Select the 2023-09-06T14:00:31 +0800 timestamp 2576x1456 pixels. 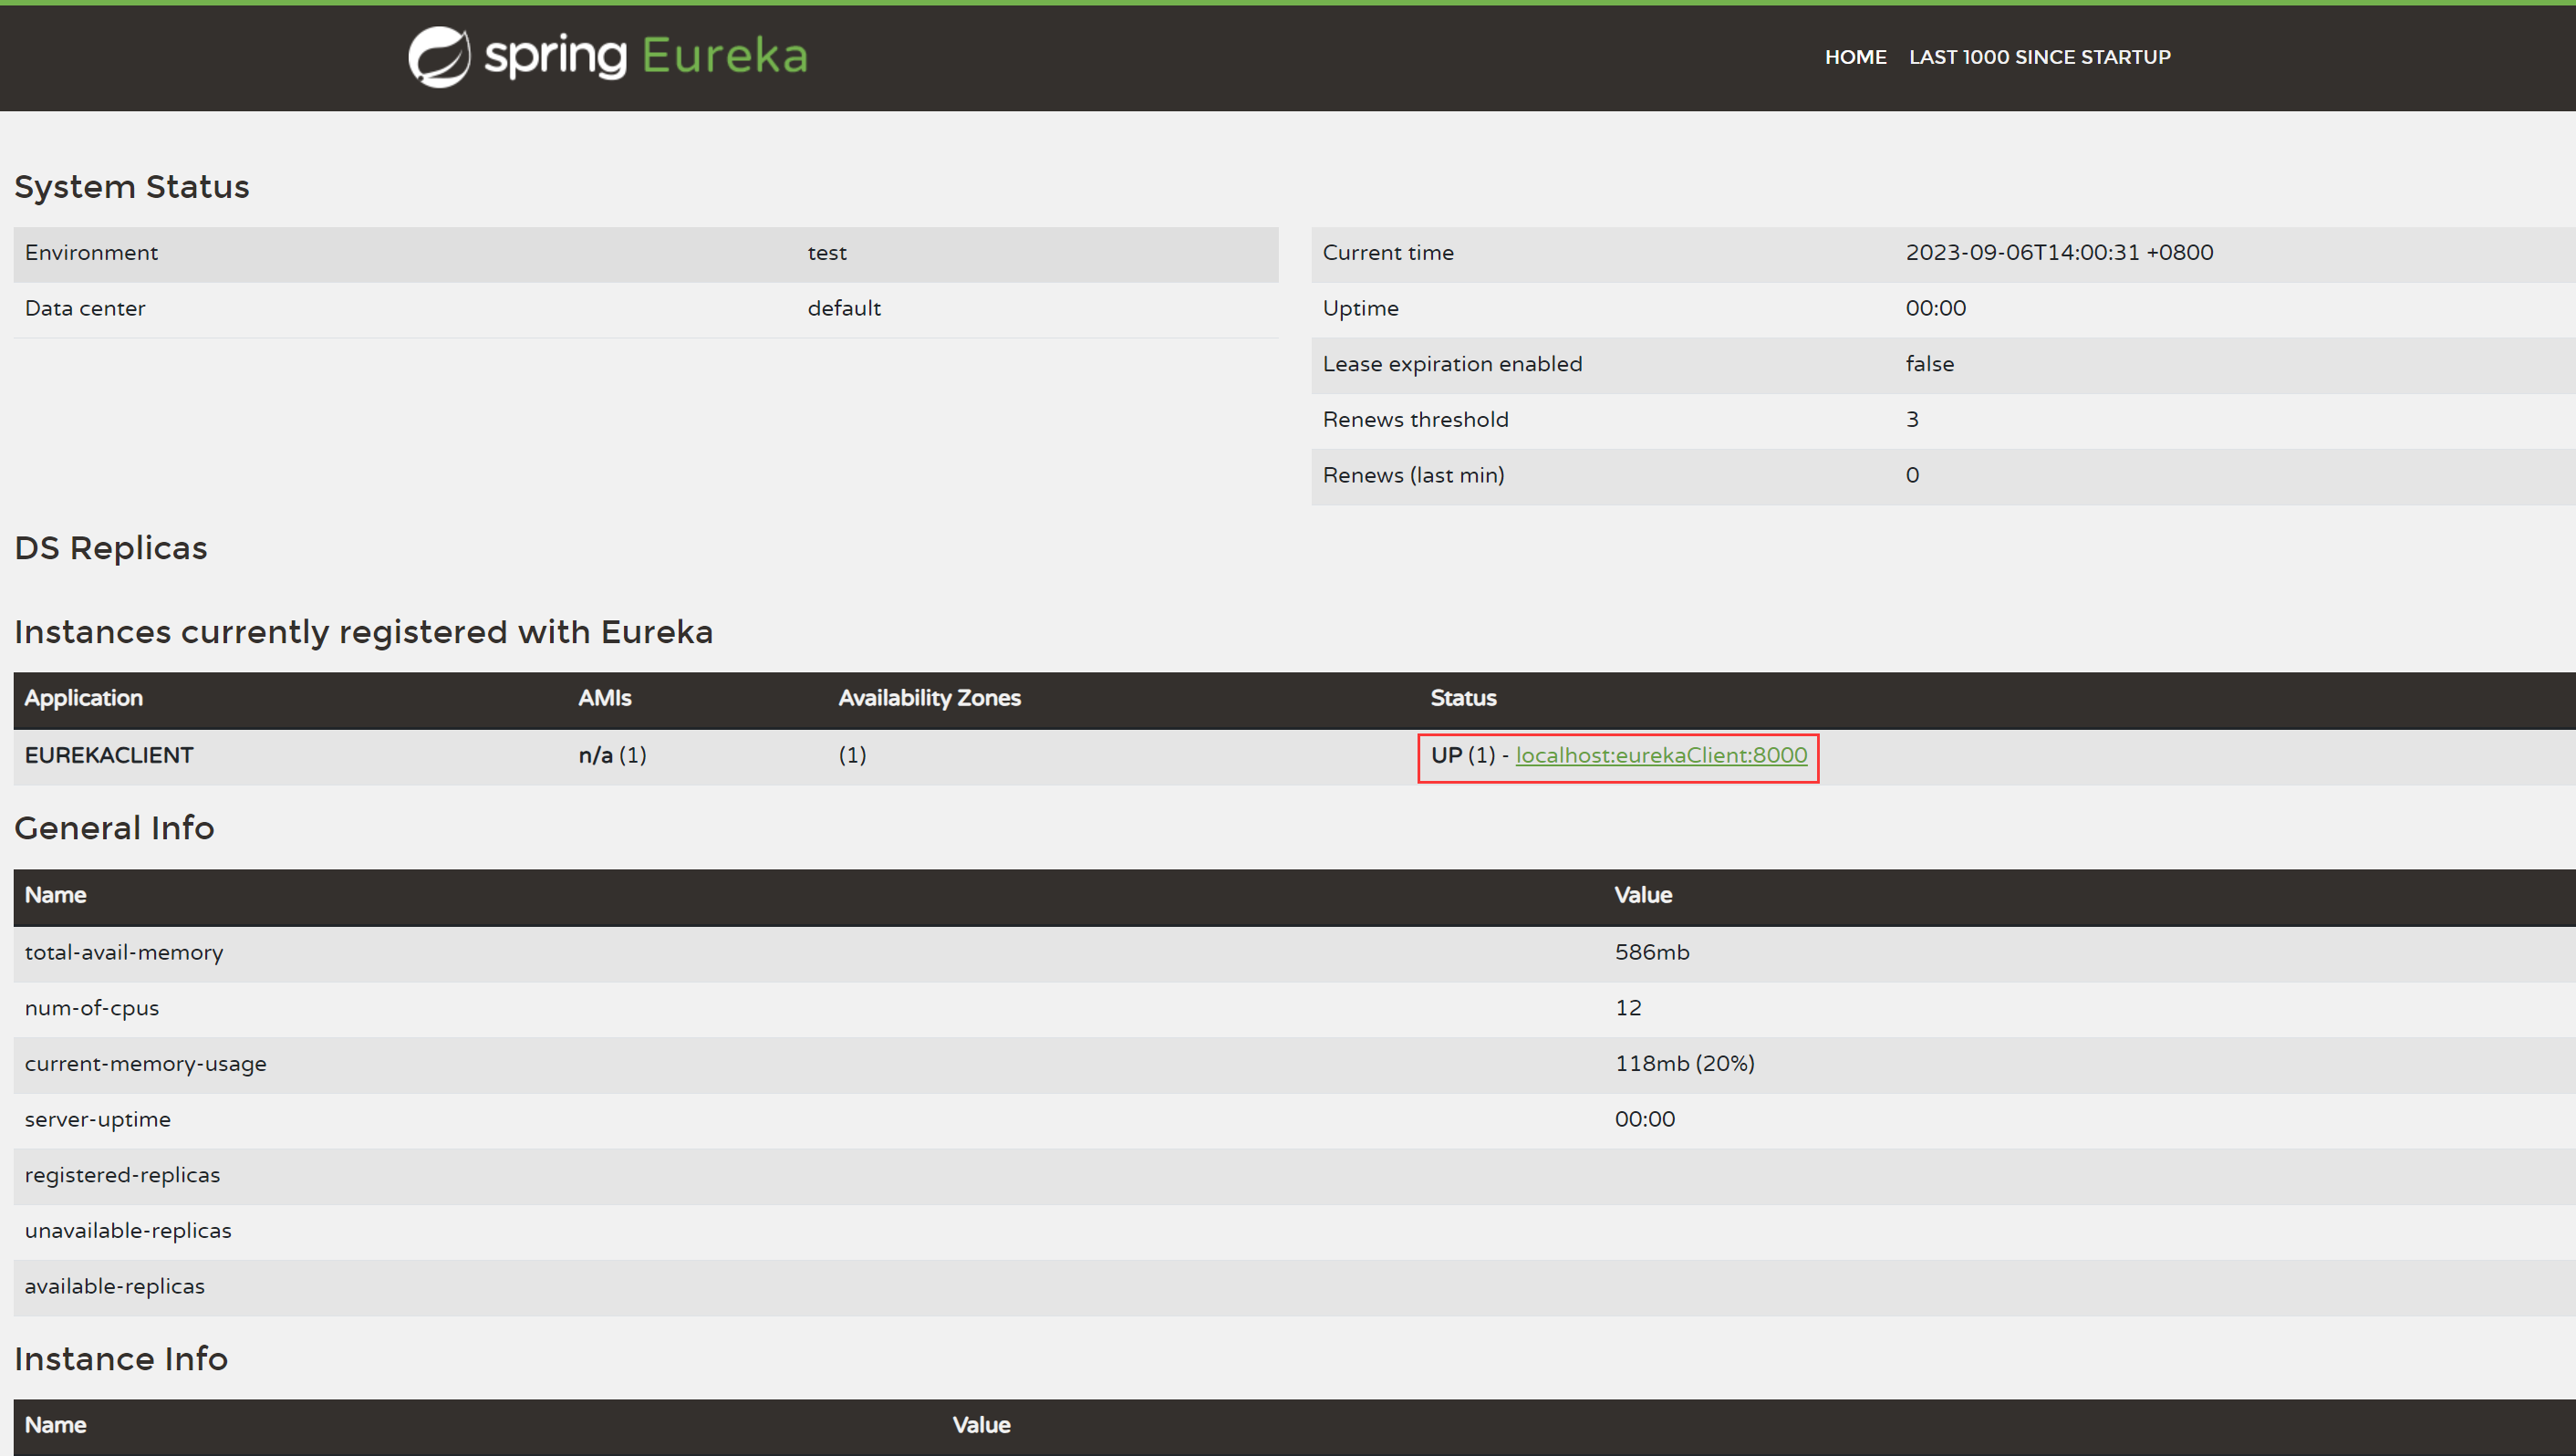coord(2059,253)
